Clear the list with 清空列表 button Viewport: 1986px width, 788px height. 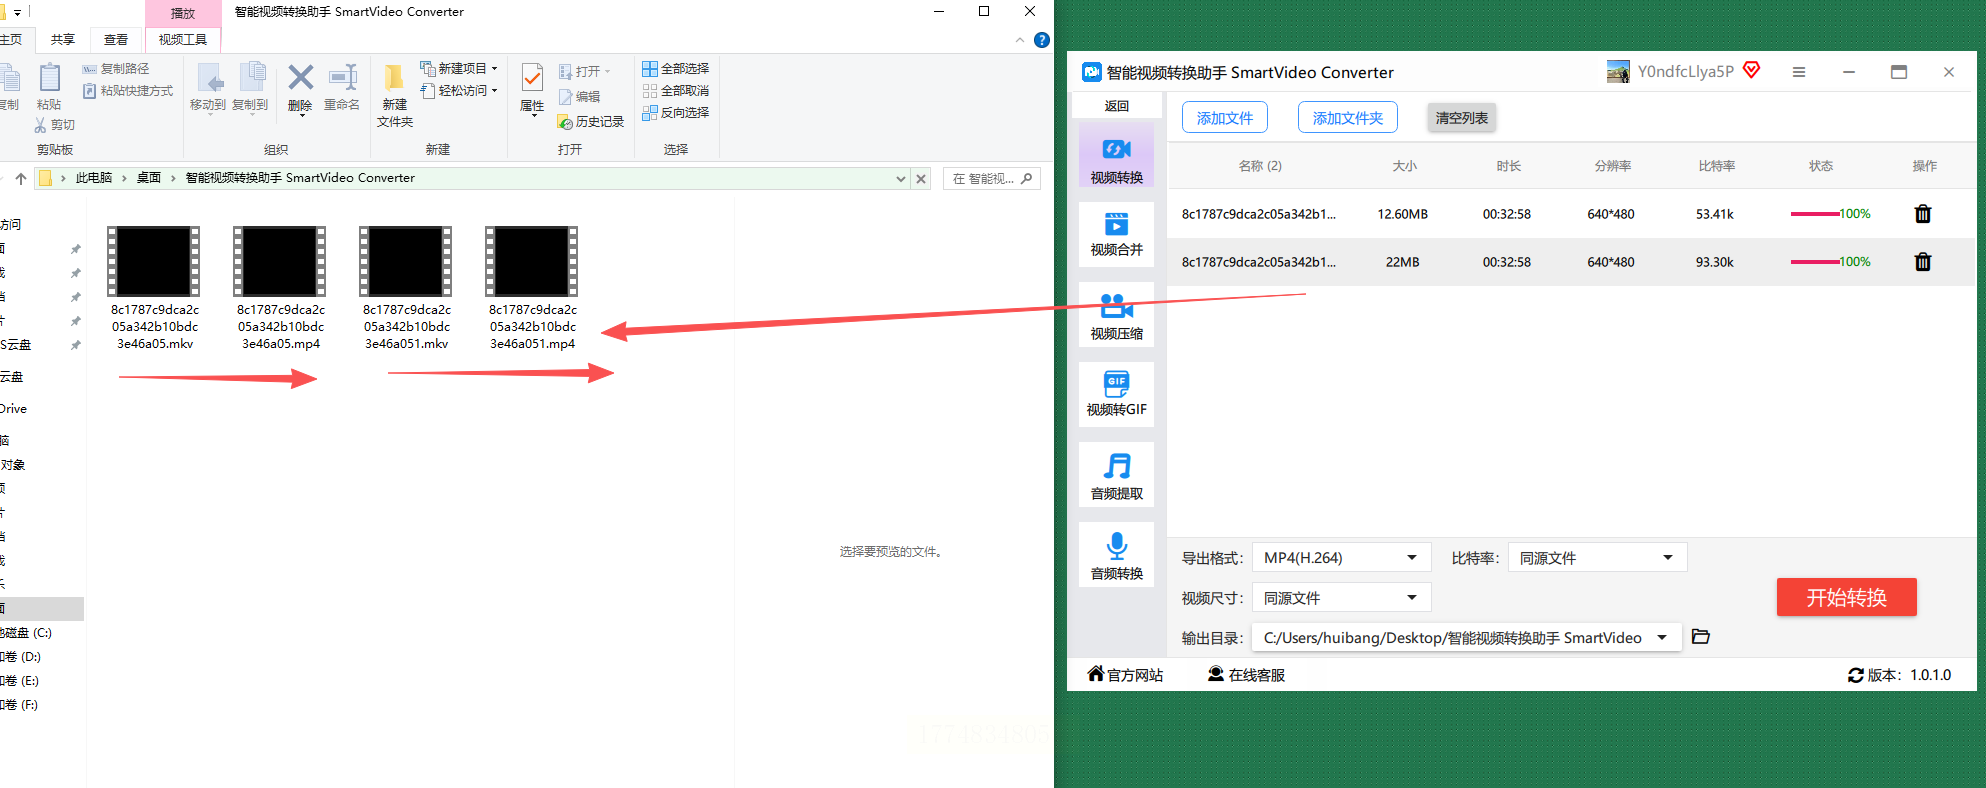click(1462, 118)
